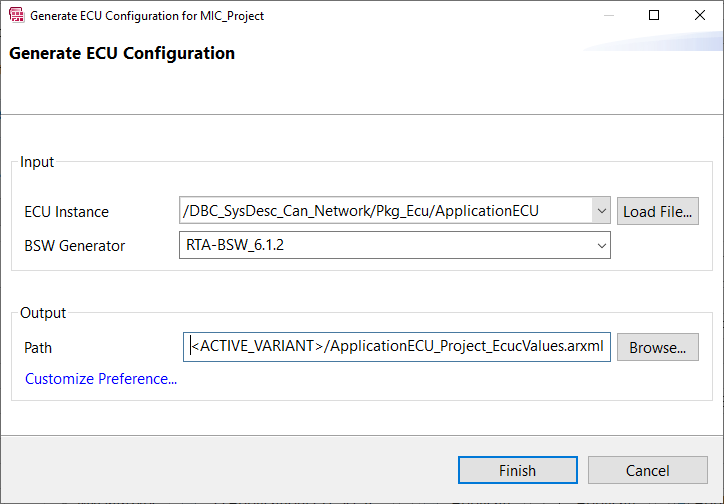Click the RTA-BSW_6.1.2 generator value

pos(235,245)
